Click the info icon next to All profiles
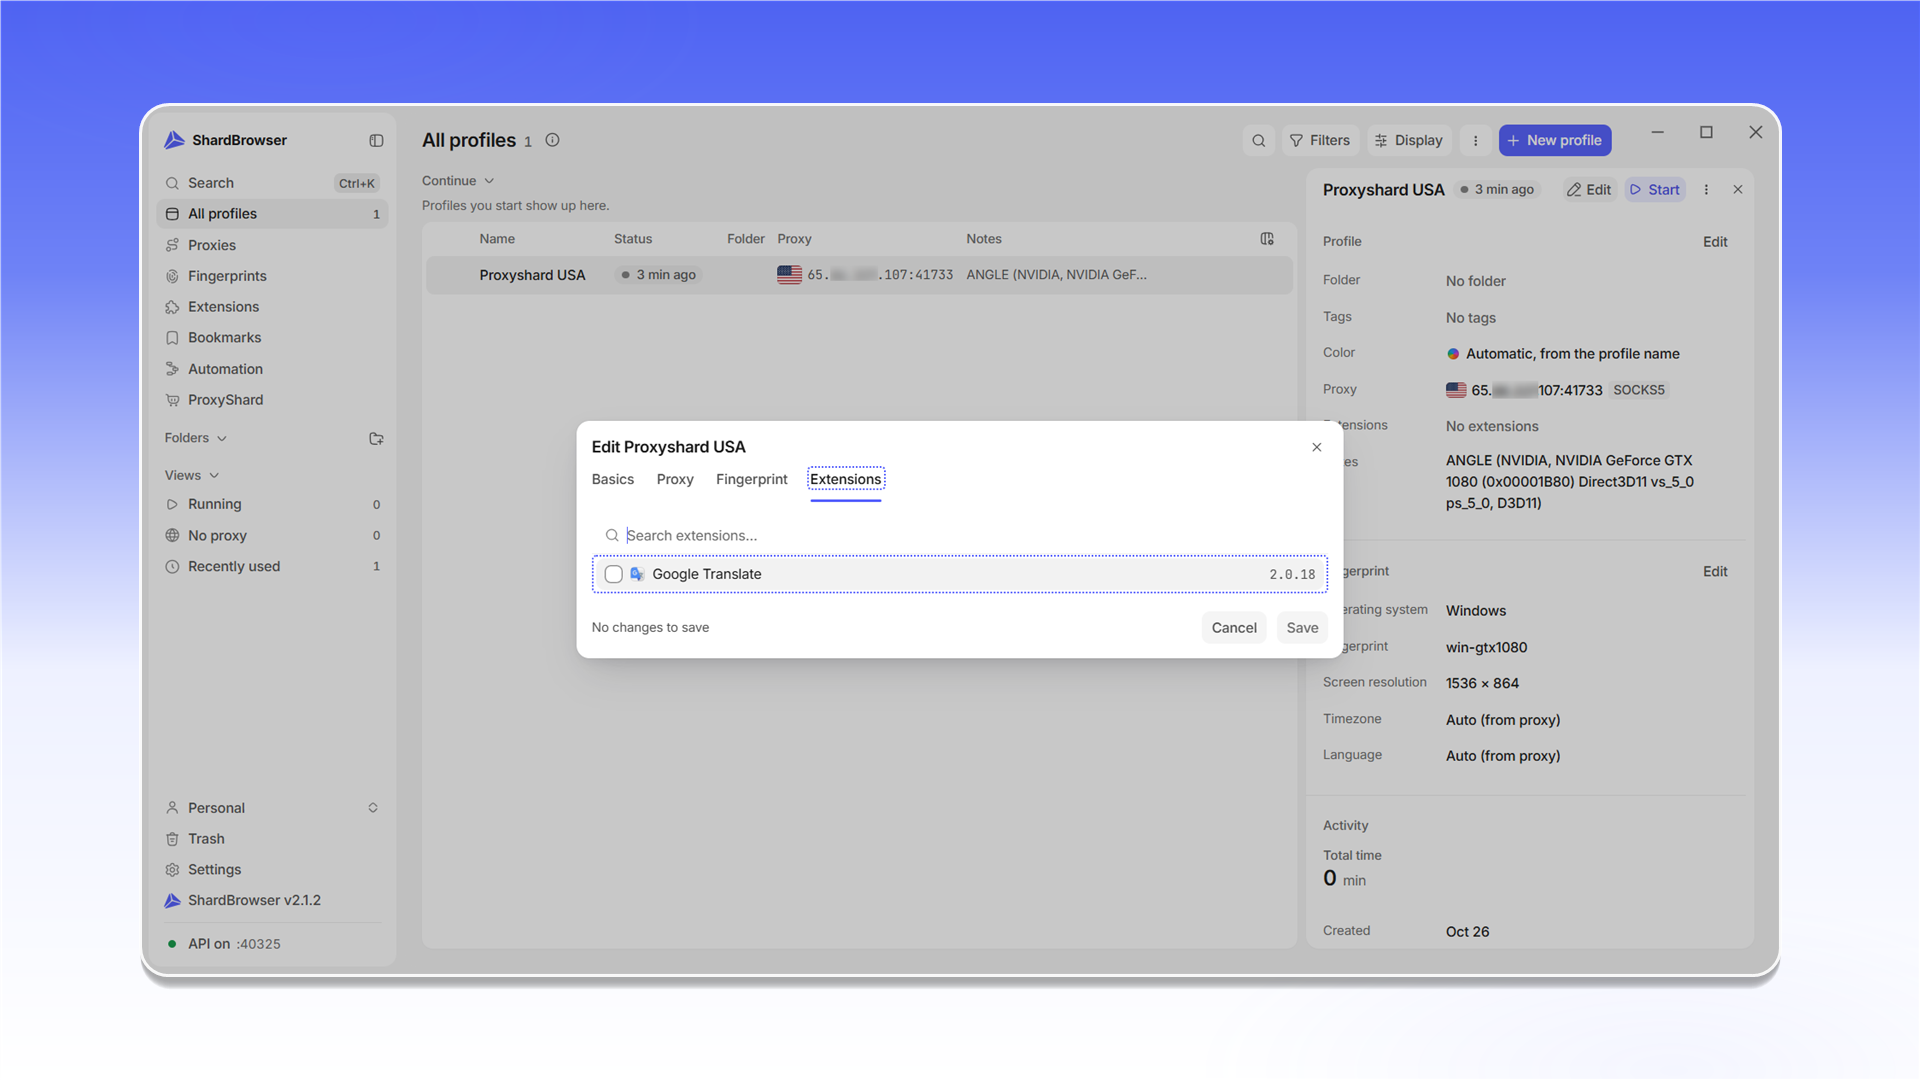Screen dimensions: 1920x1080 (552, 140)
